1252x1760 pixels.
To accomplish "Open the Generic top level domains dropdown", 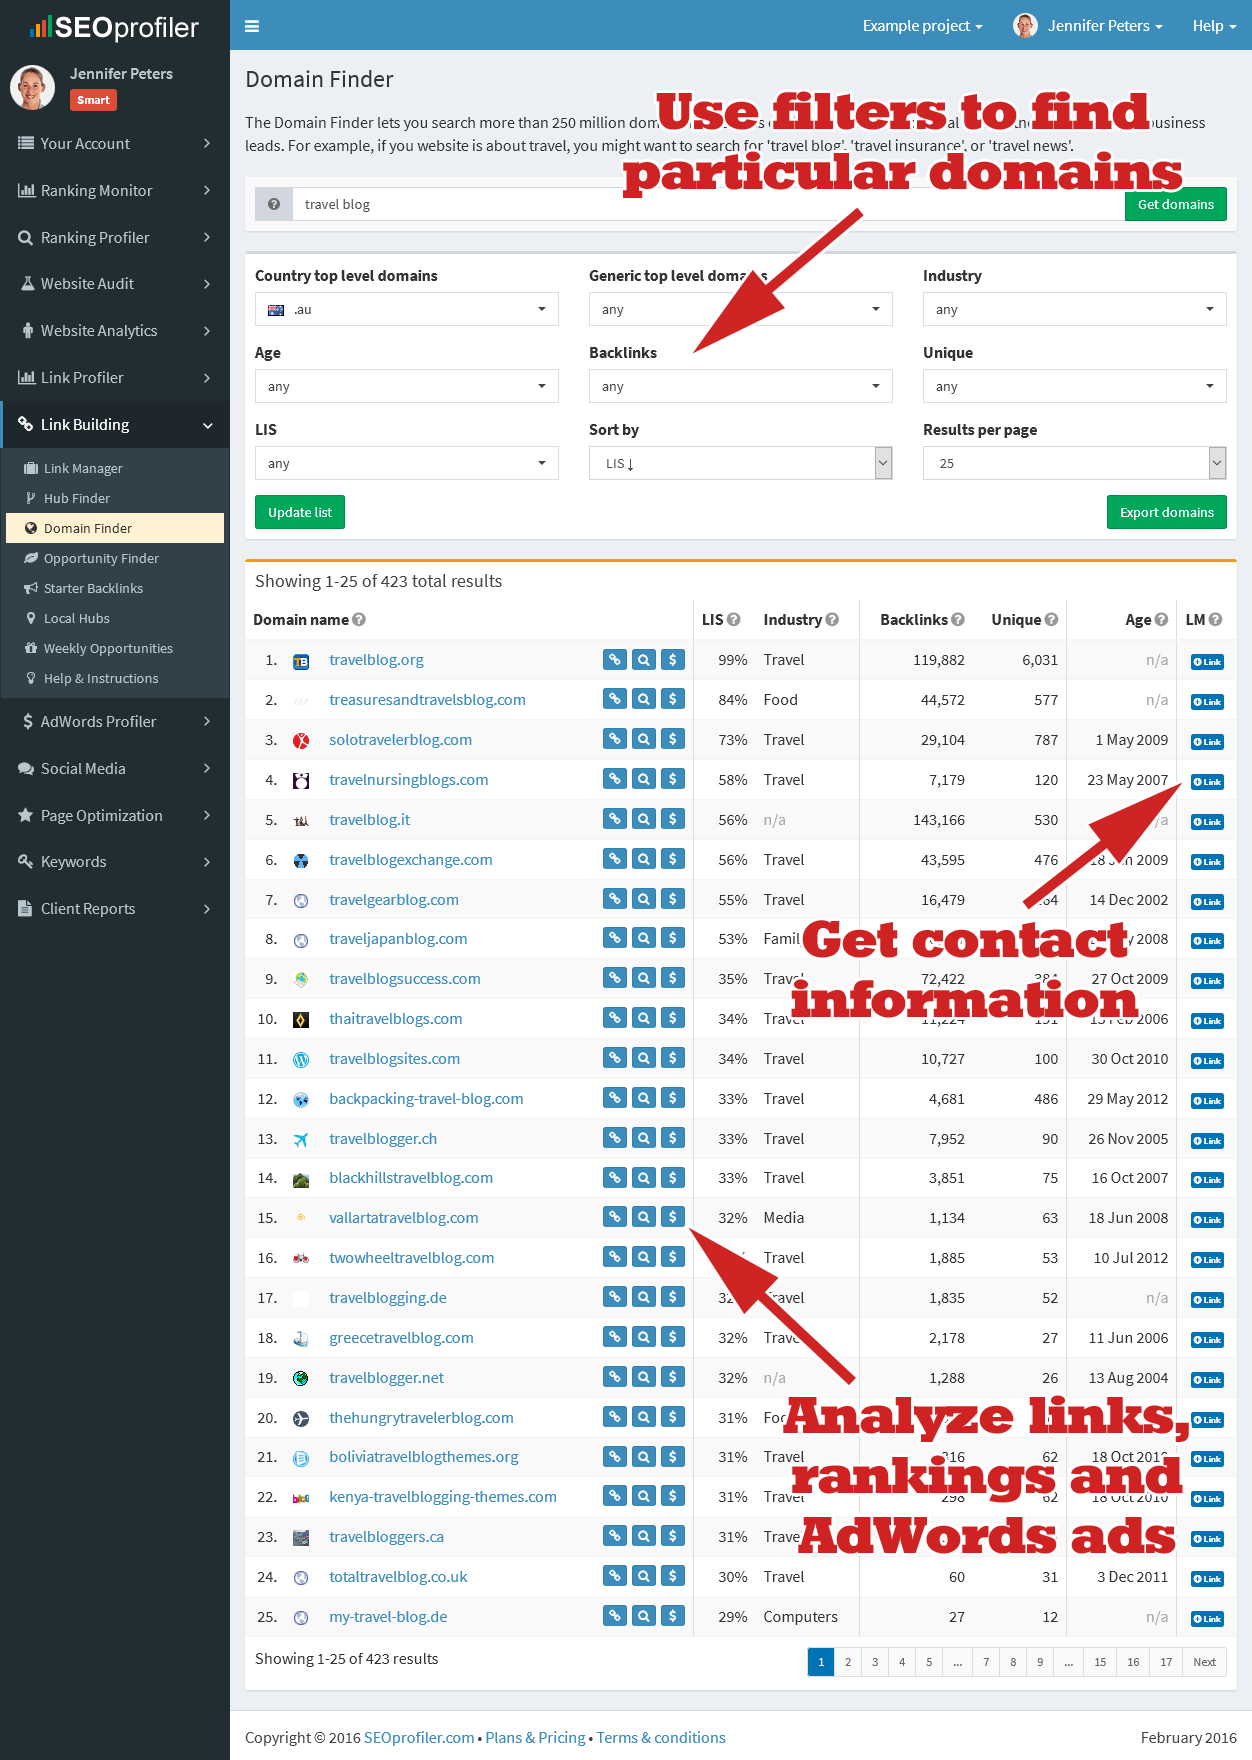I will pos(741,309).
